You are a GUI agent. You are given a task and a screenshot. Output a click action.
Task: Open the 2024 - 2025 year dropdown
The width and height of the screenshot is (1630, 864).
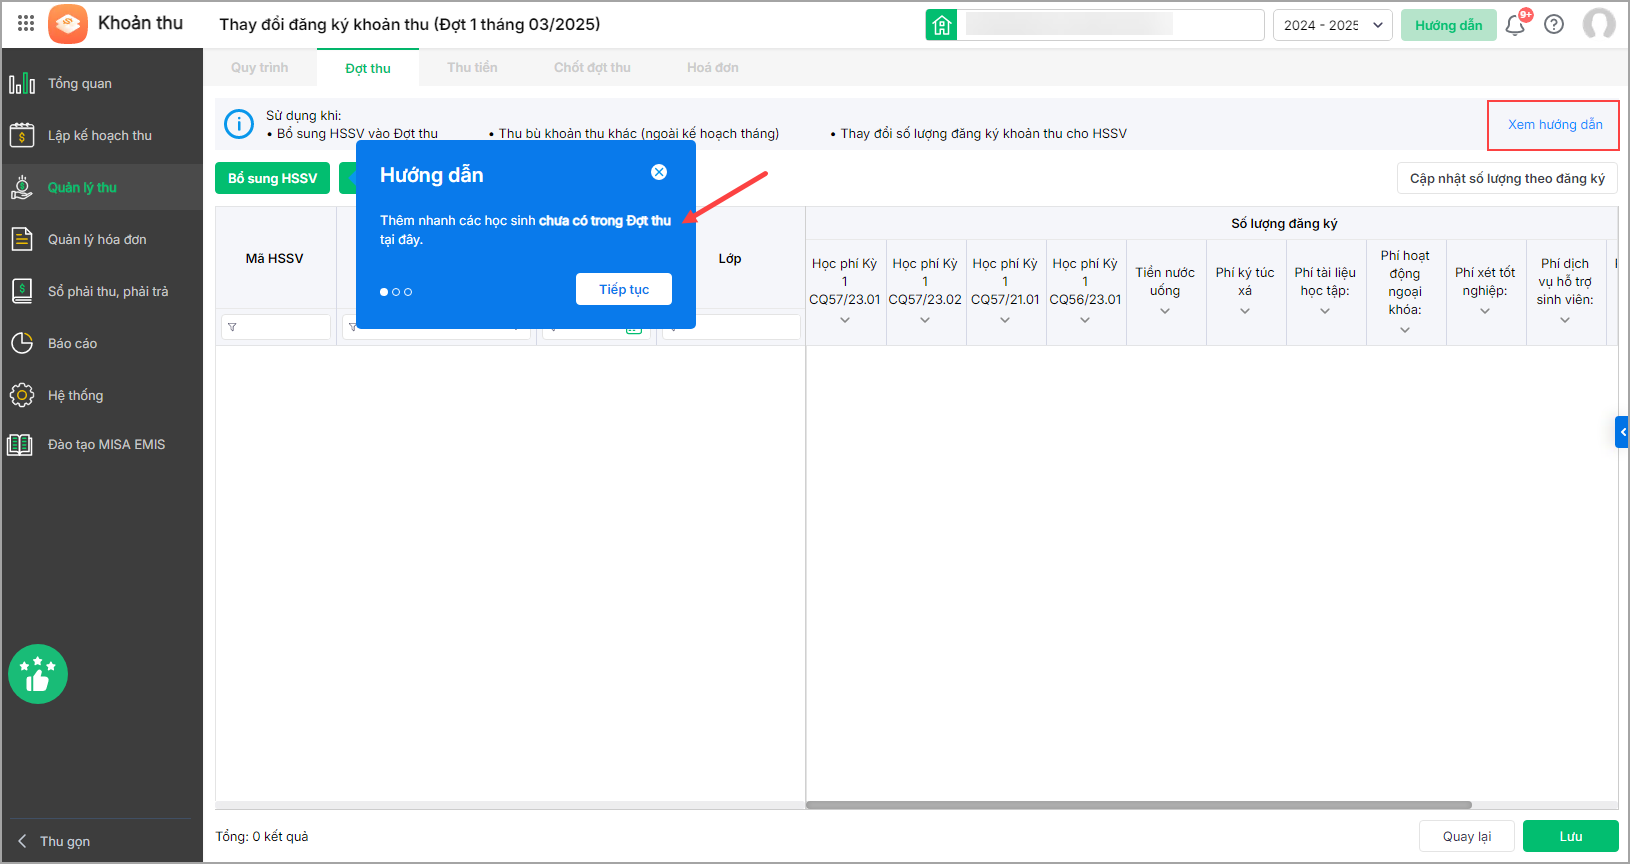point(1332,25)
